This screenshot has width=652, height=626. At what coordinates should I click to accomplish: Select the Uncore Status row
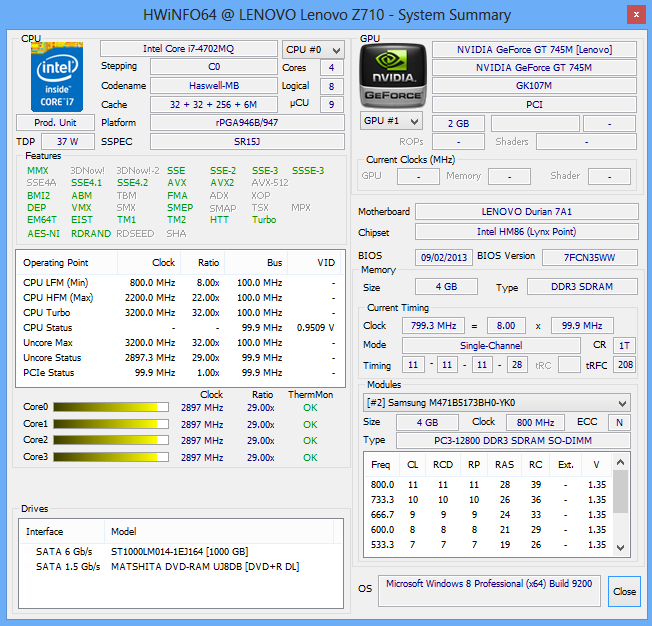coord(180,357)
